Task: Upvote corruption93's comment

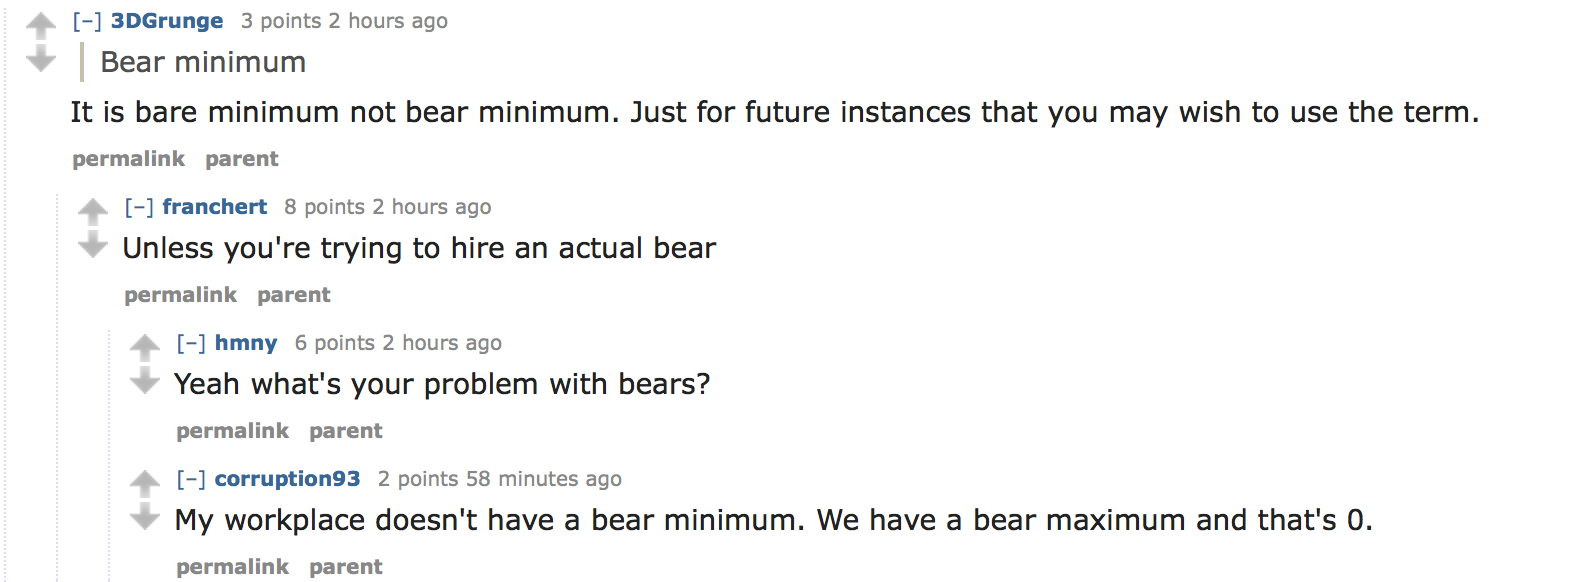Action: (x=145, y=483)
